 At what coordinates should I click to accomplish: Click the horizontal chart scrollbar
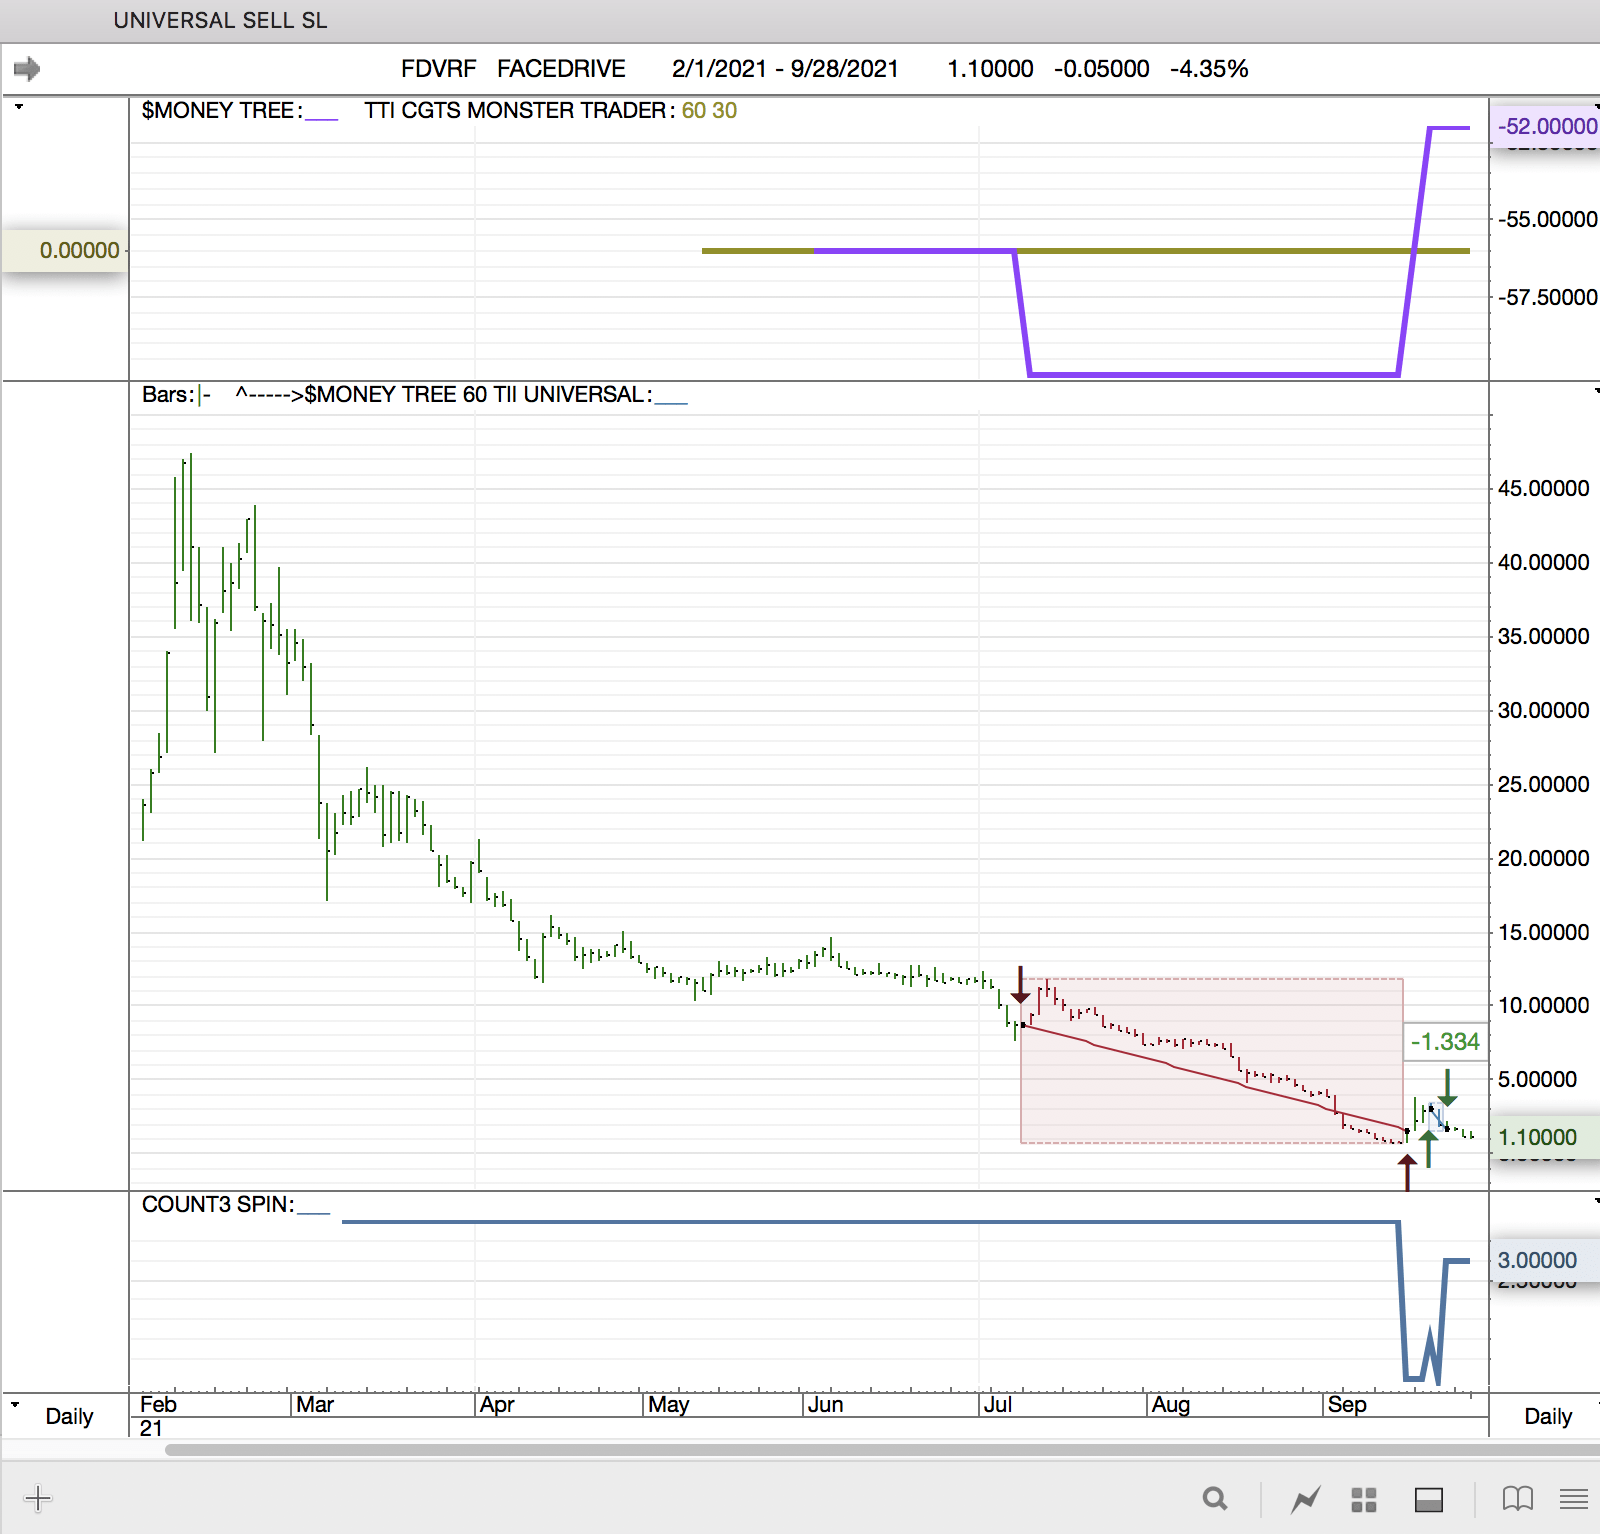click(x=882, y=1450)
